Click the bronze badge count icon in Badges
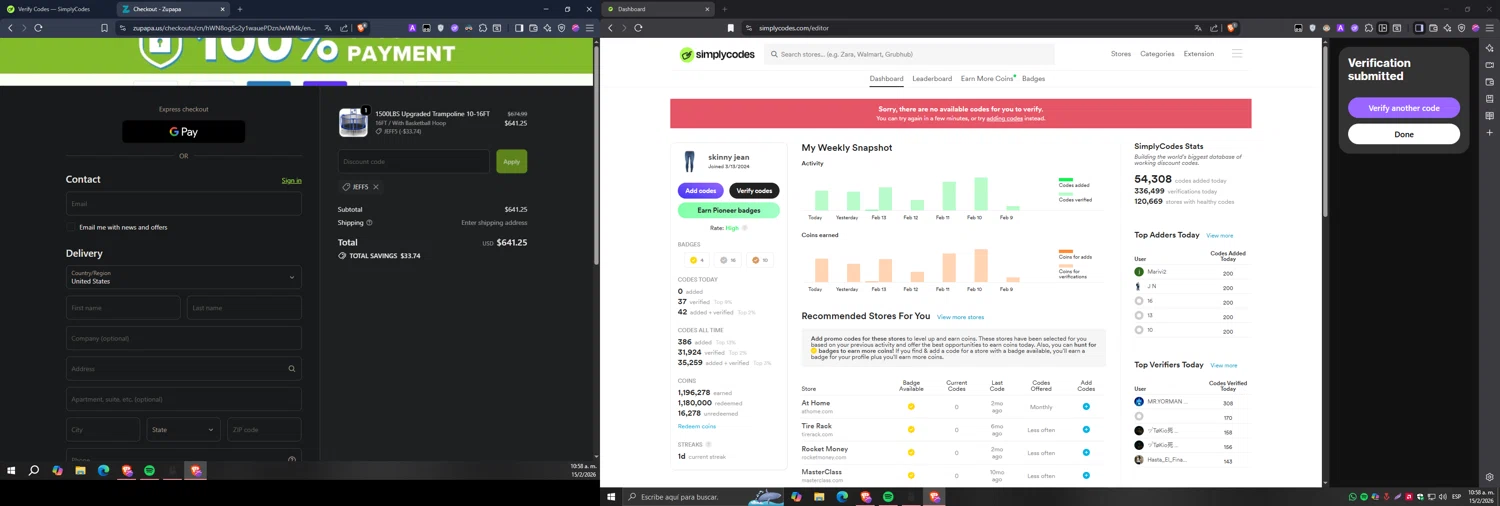The width and height of the screenshot is (1500, 506). click(x=756, y=260)
